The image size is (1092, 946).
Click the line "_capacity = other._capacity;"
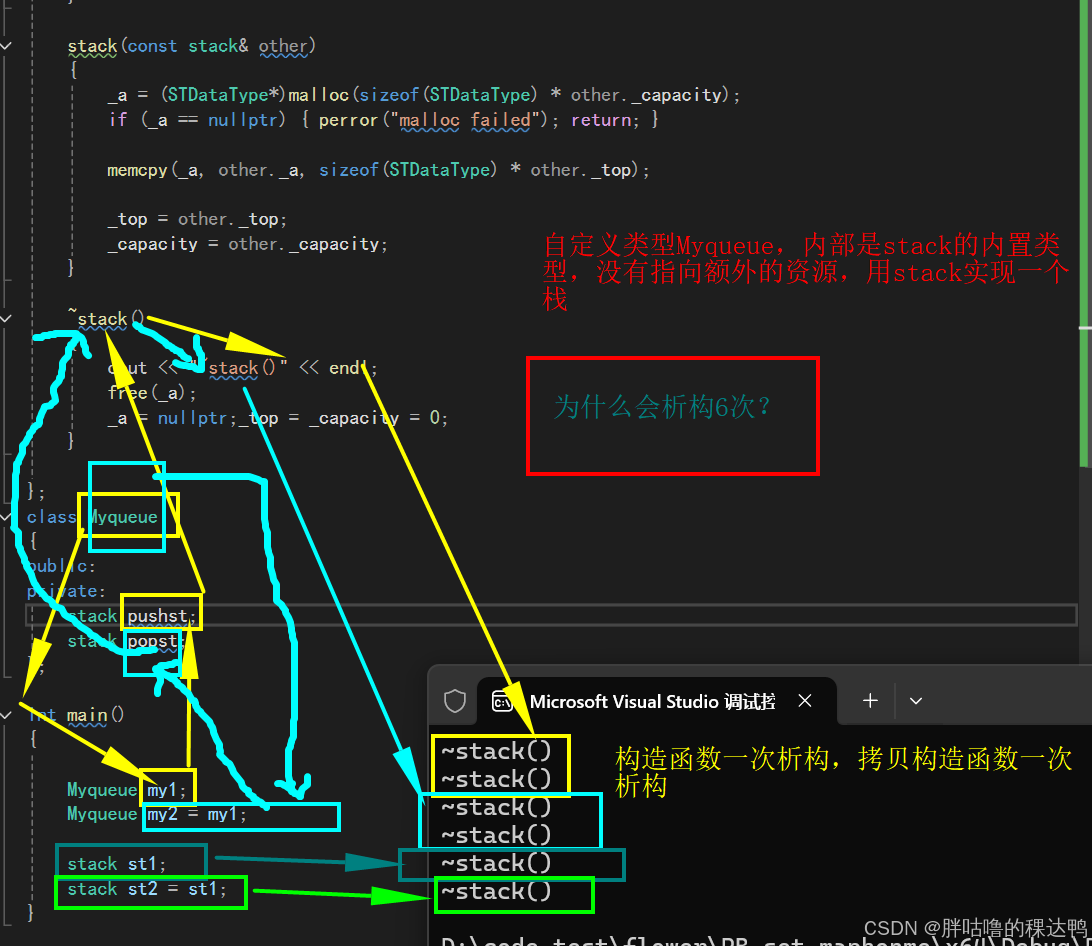pyautogui.click(x=247, y=245)
